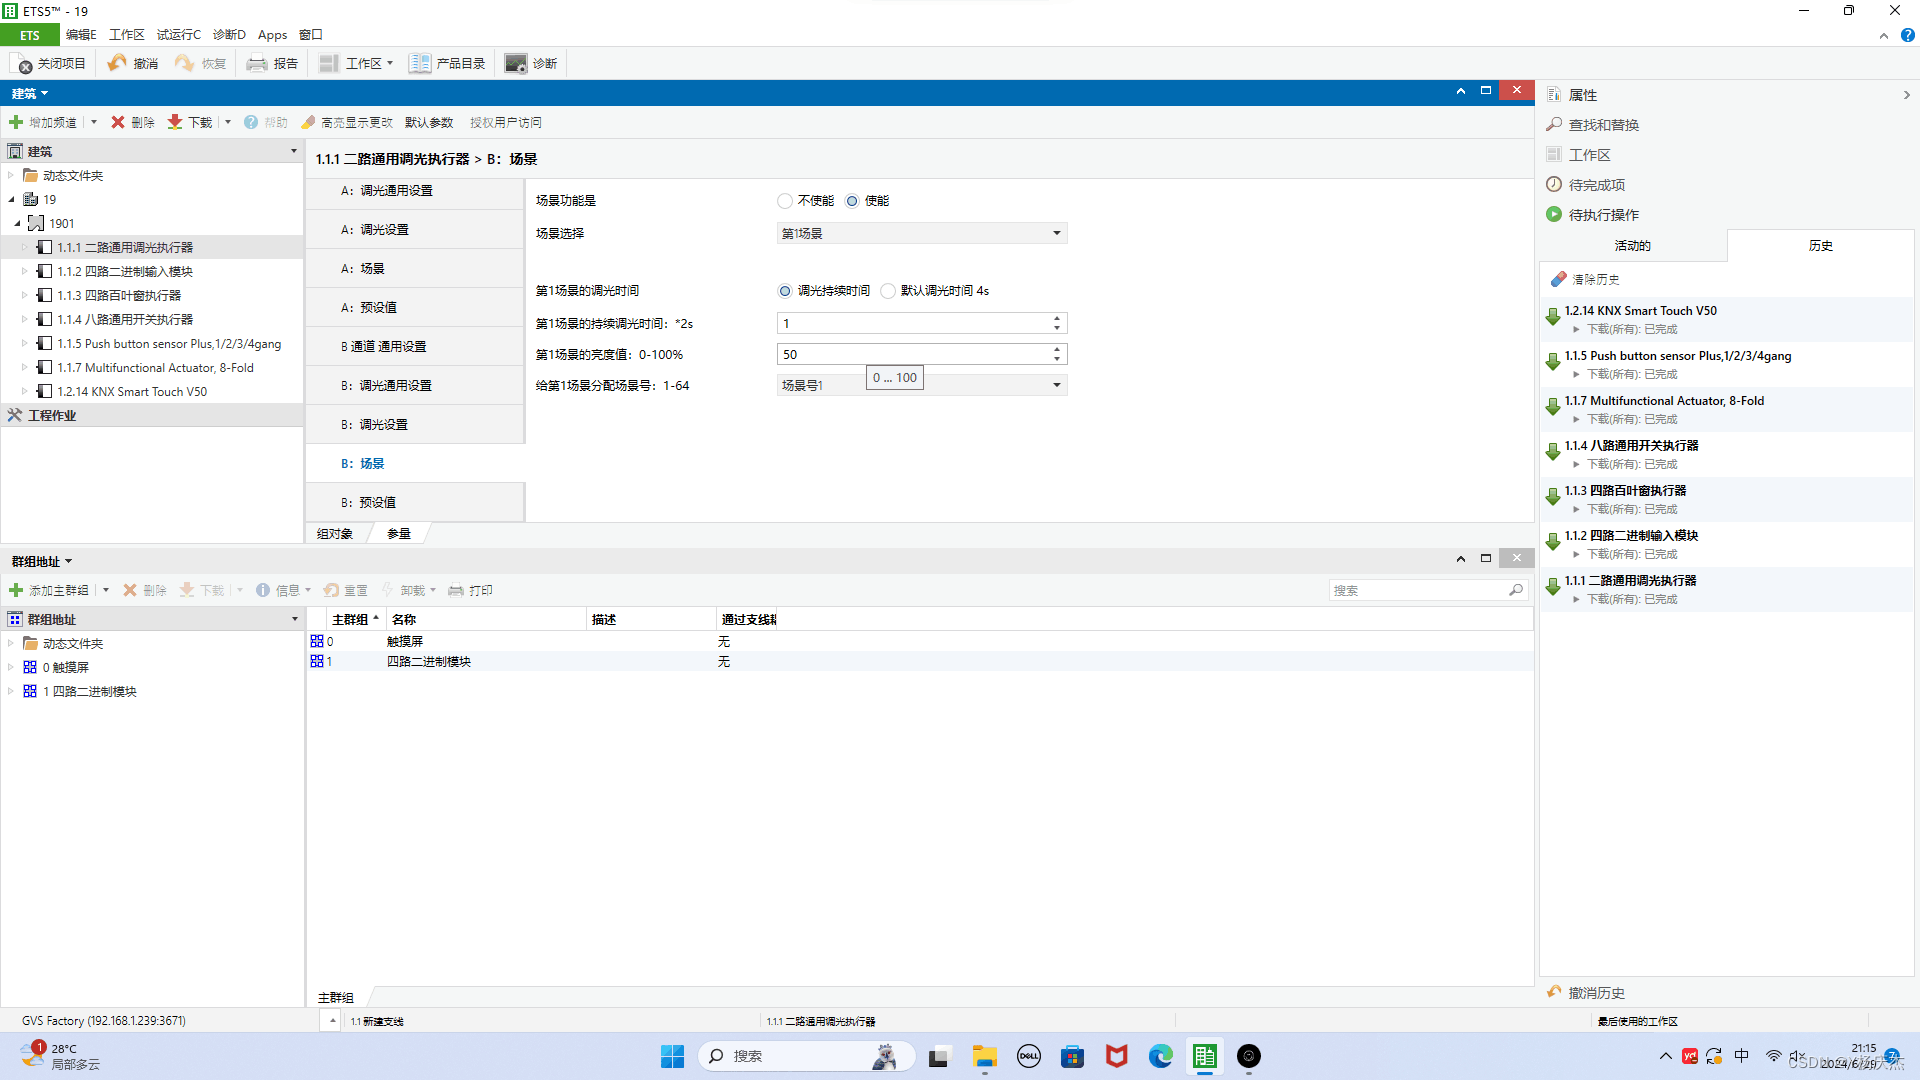1920x1080 pixels.
Task: Click 清除历史 eraser icon
Action: tap(1558, 280)
